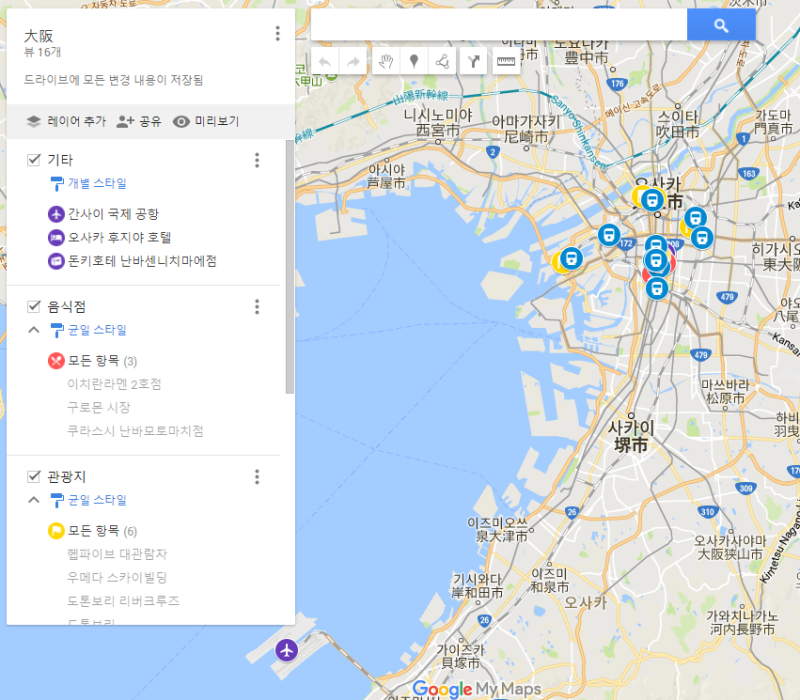Image resolution: width=800 pixels, height=700 pixels.
Task: Click the paint roller icon under 기타
Action: [x=57, y=184]
